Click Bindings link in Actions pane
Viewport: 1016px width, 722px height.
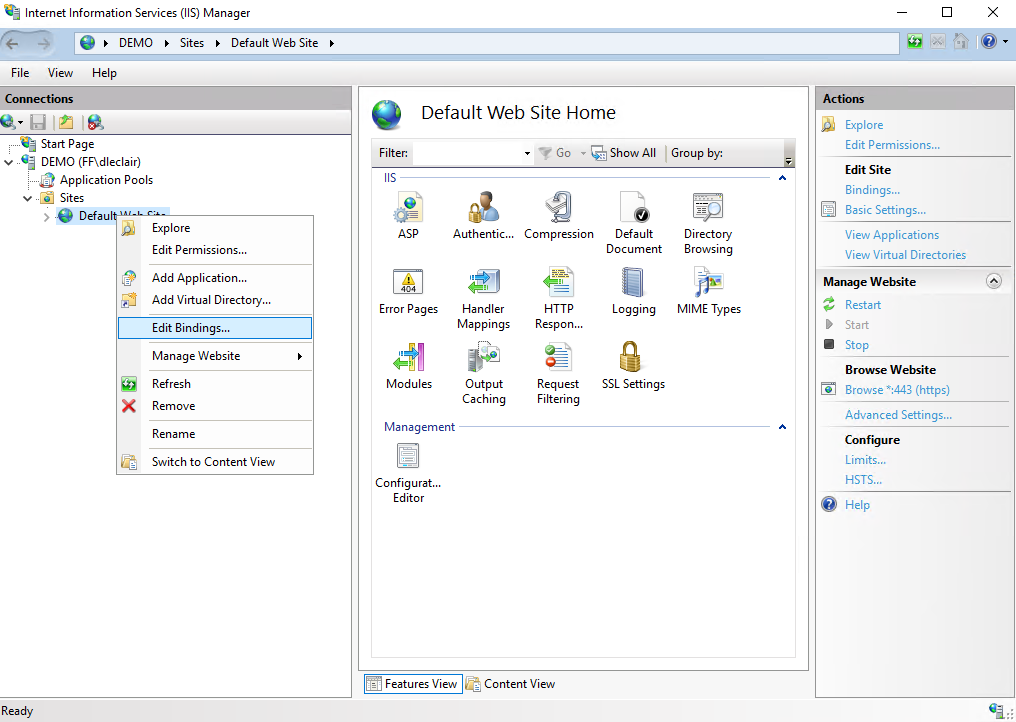point(872,190)
